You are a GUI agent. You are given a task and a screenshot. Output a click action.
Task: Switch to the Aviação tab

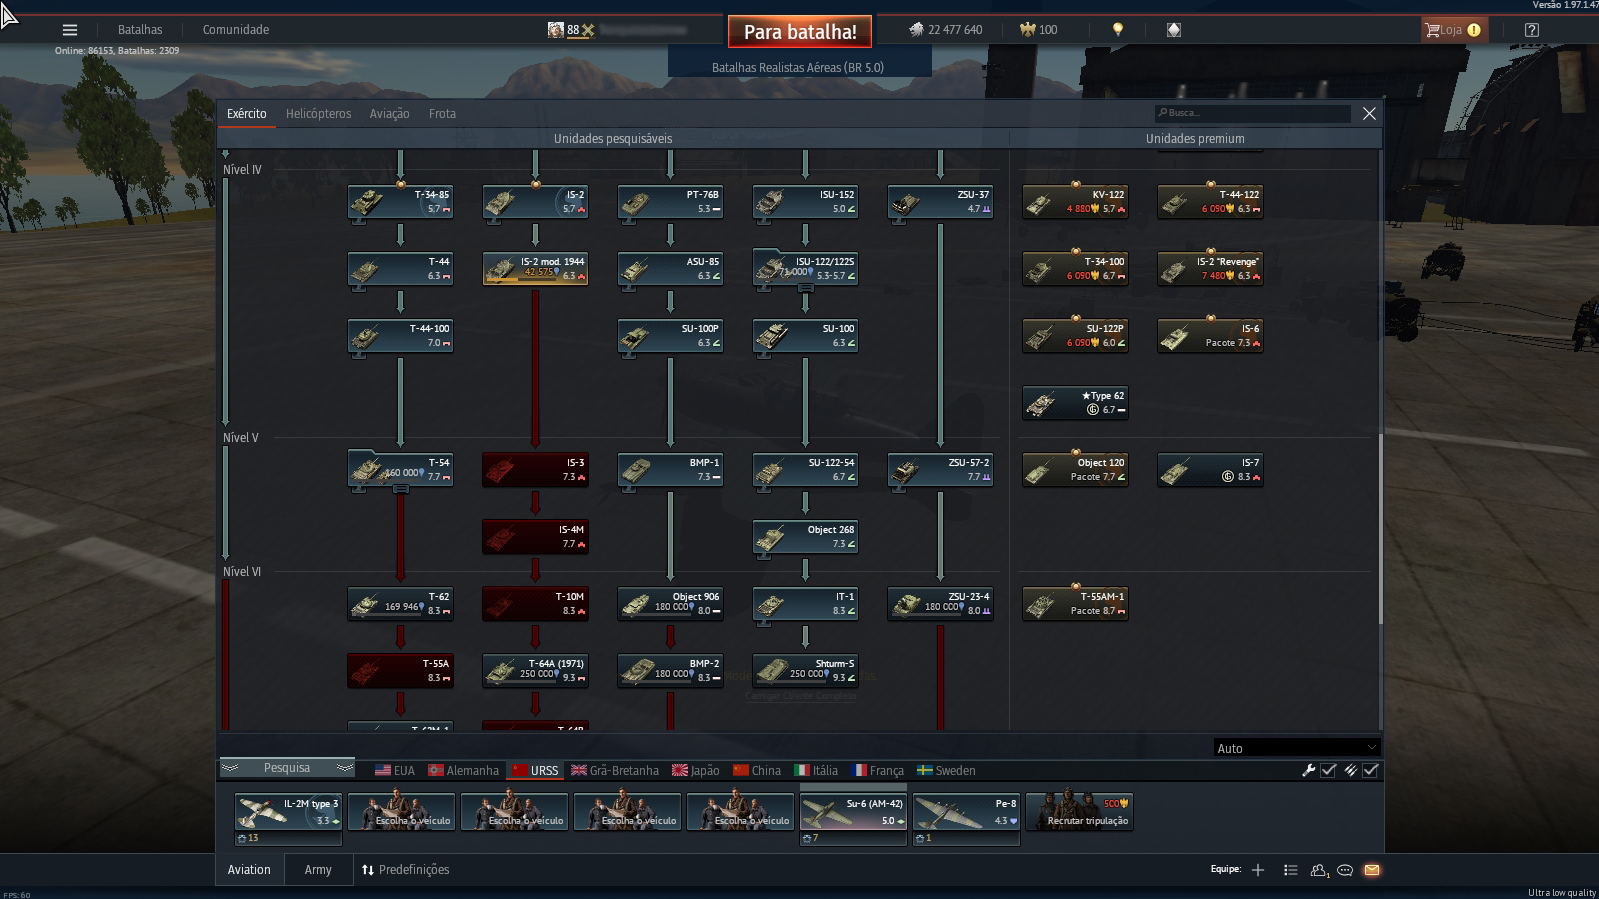(x=389, y=114)
